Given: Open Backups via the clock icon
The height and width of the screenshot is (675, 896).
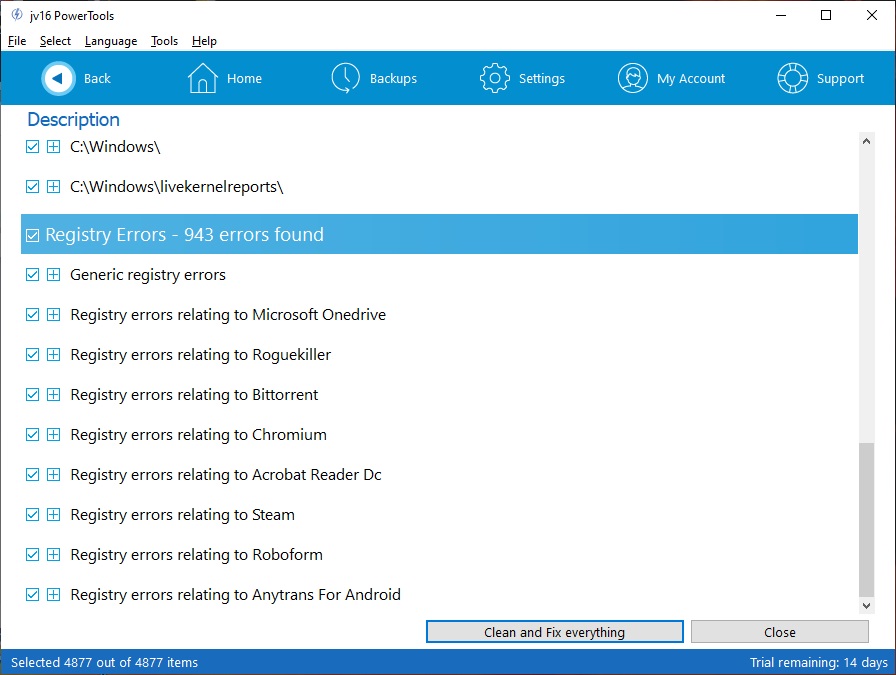Looking at the screenshot, I should [x=345, y=78].
